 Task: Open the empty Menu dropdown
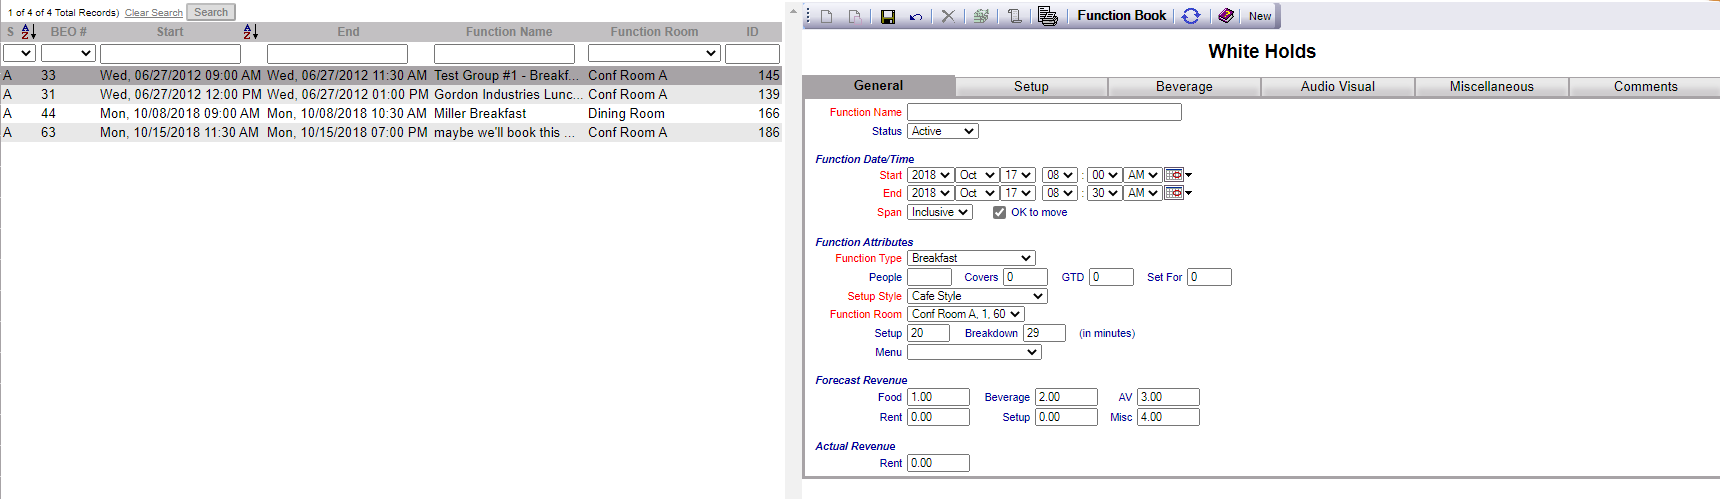(x=974, y=352)
